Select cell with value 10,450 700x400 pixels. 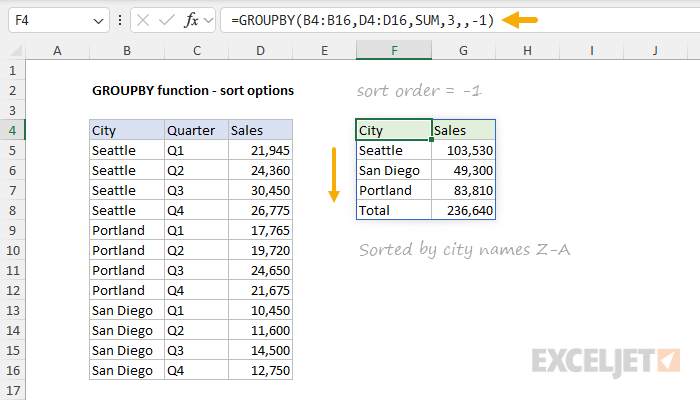tap(260, 310)
